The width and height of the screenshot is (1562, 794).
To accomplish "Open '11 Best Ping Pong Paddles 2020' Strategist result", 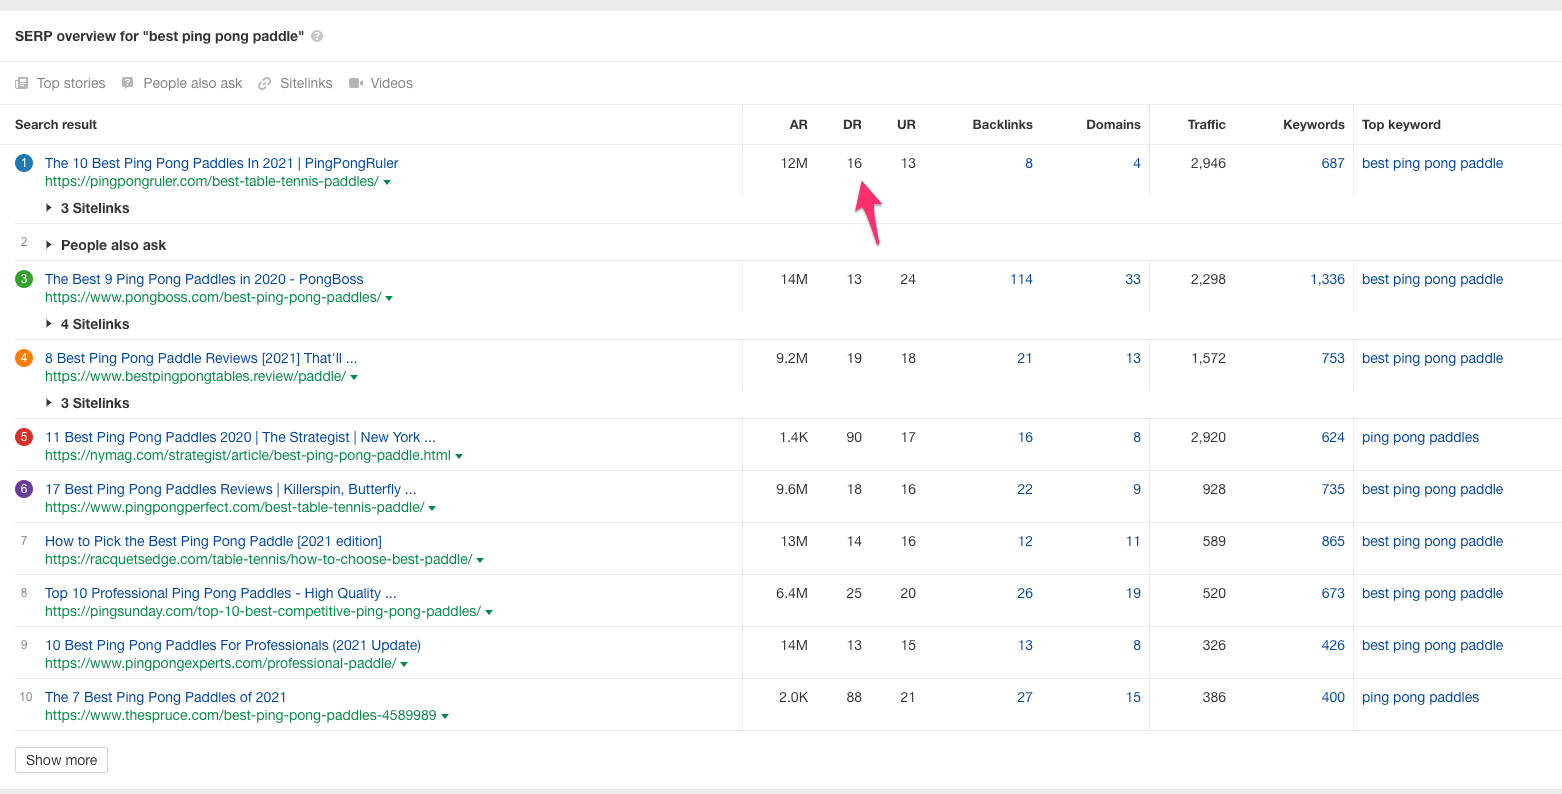I will [240, 437].
